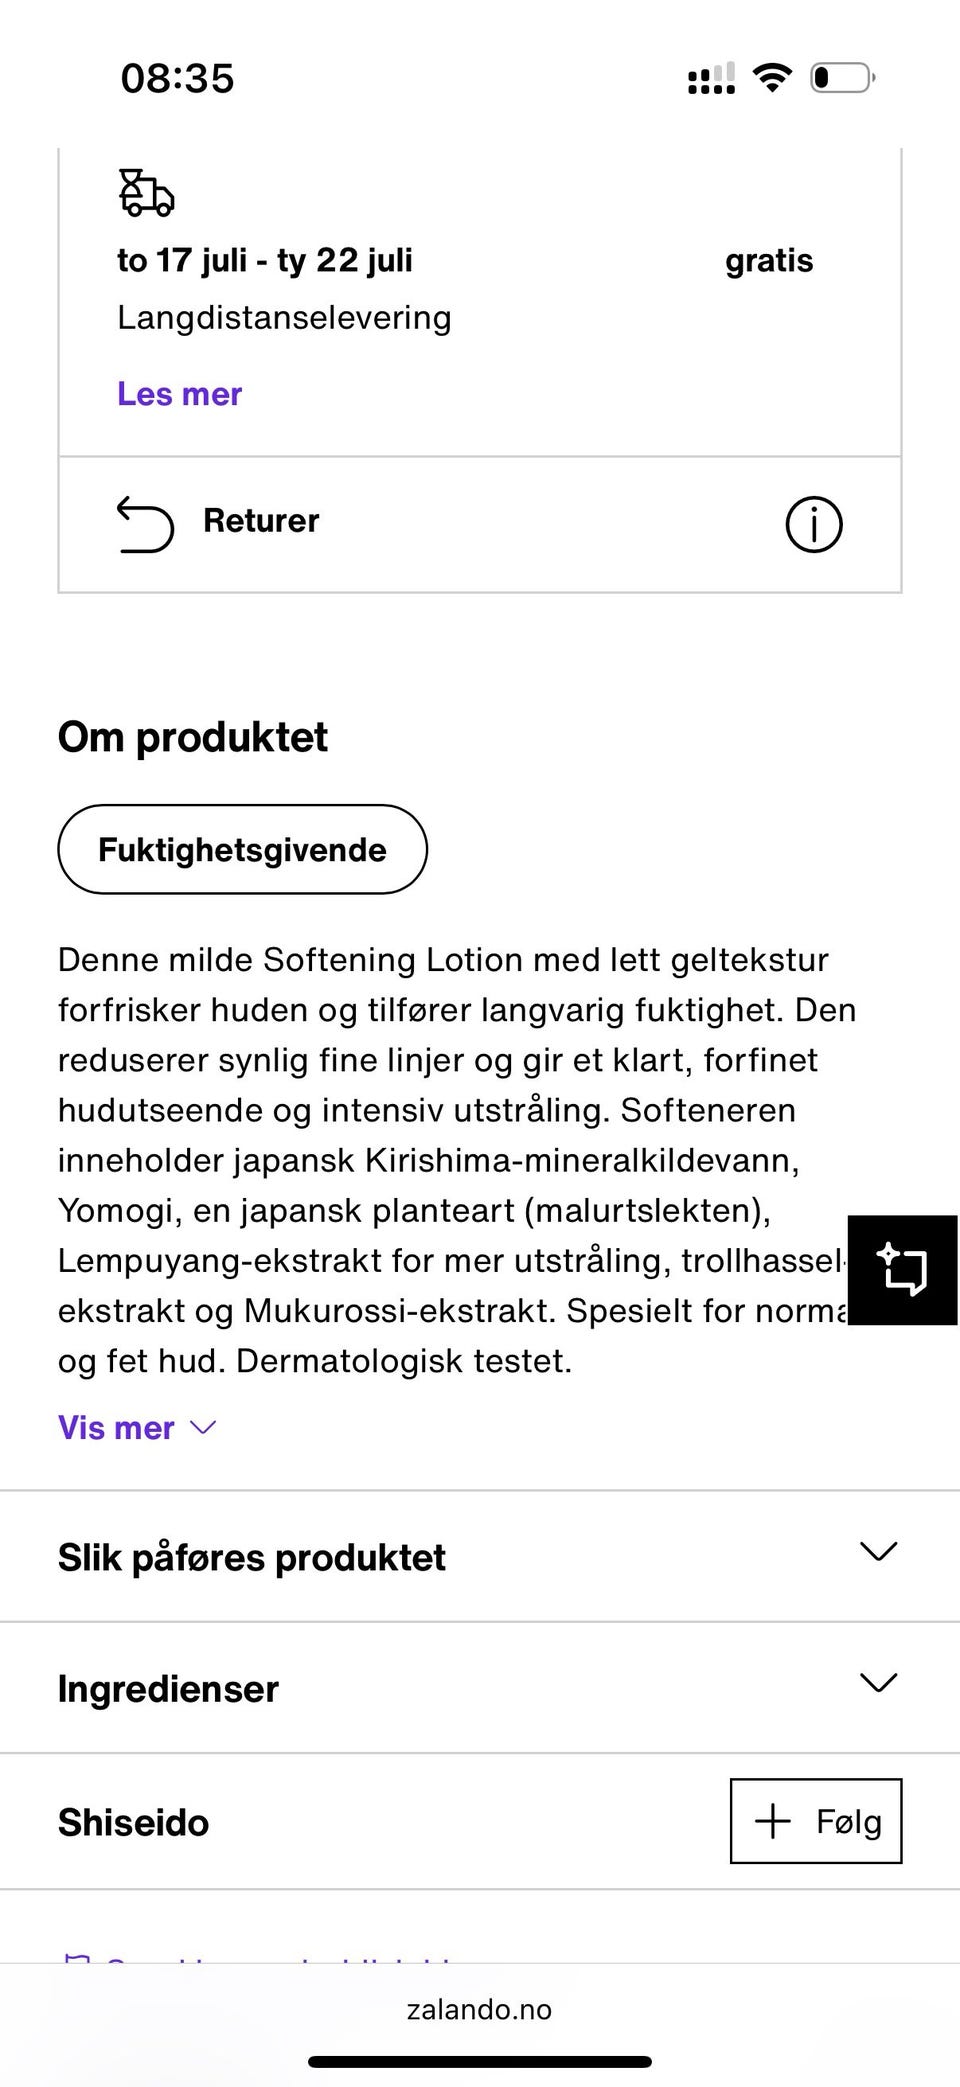
Task: Tap the plus icon beside Følg
Action: click(773, 1821)
